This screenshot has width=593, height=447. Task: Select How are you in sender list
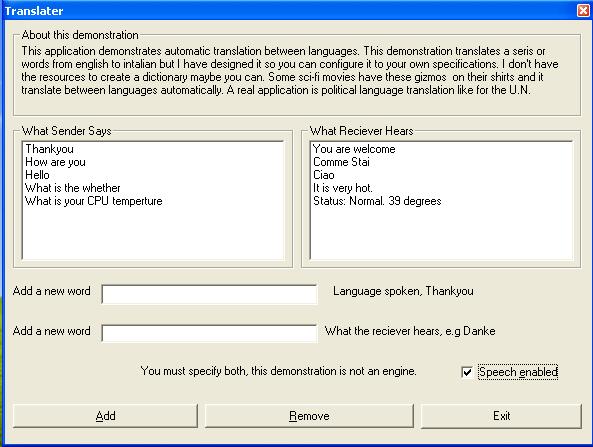(55, 162)
